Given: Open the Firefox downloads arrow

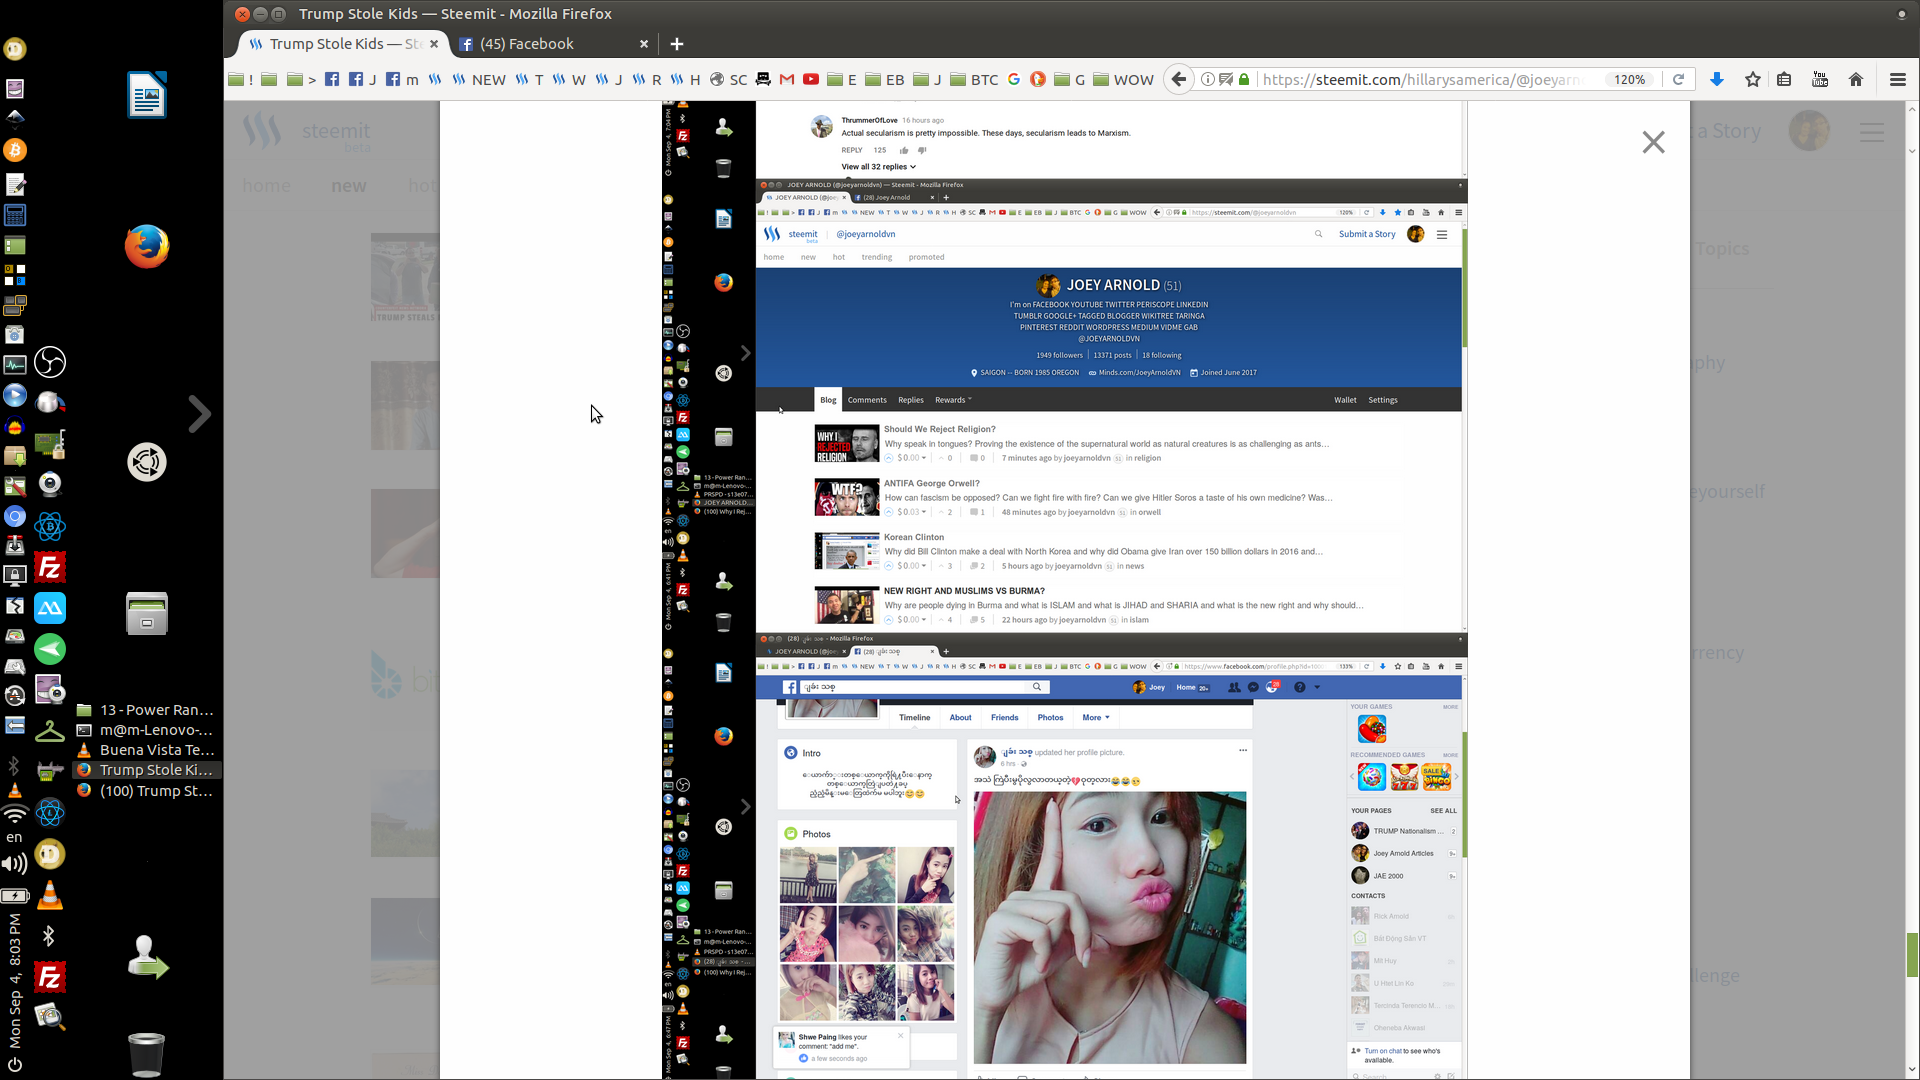Looking at the screenshot, I should pyautogui.click(x=1717, y=80).
